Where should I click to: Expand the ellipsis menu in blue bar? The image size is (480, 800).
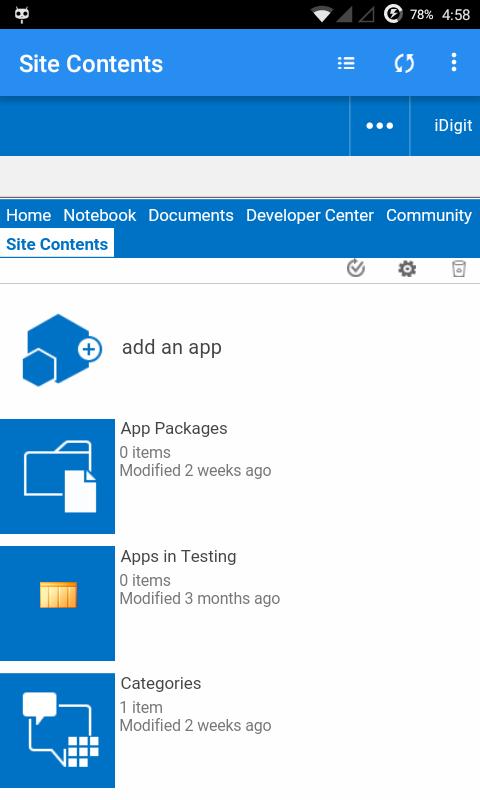tap(380, 126)
